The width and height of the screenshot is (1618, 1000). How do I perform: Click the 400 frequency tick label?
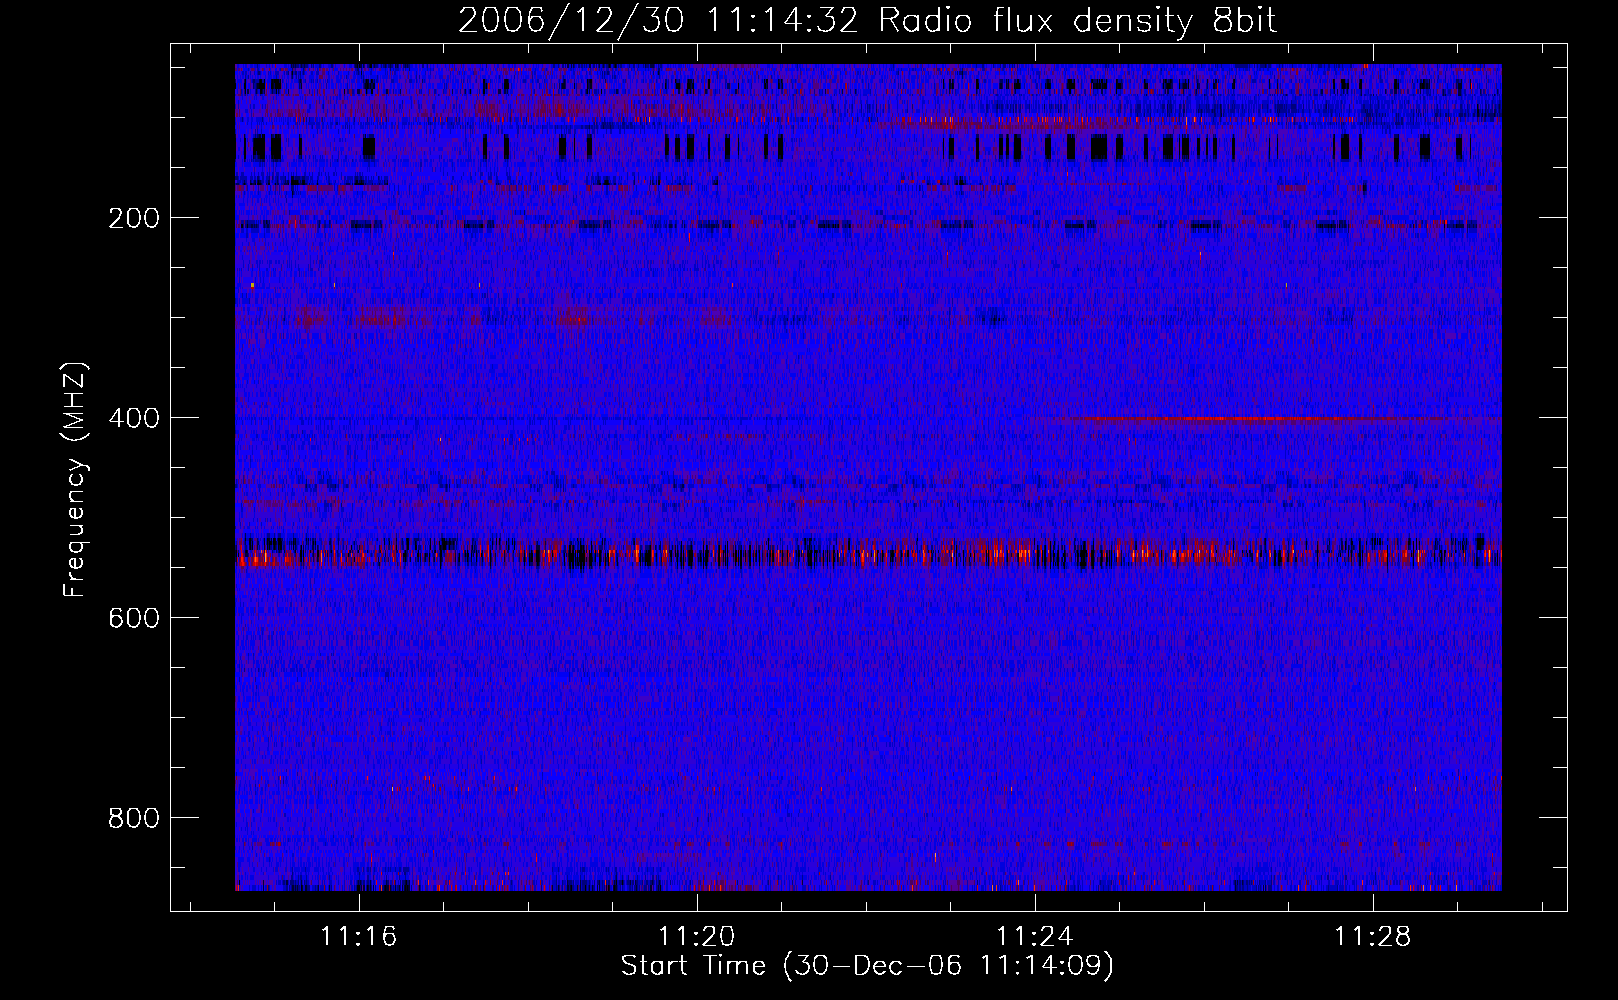[x=134, y=418]
